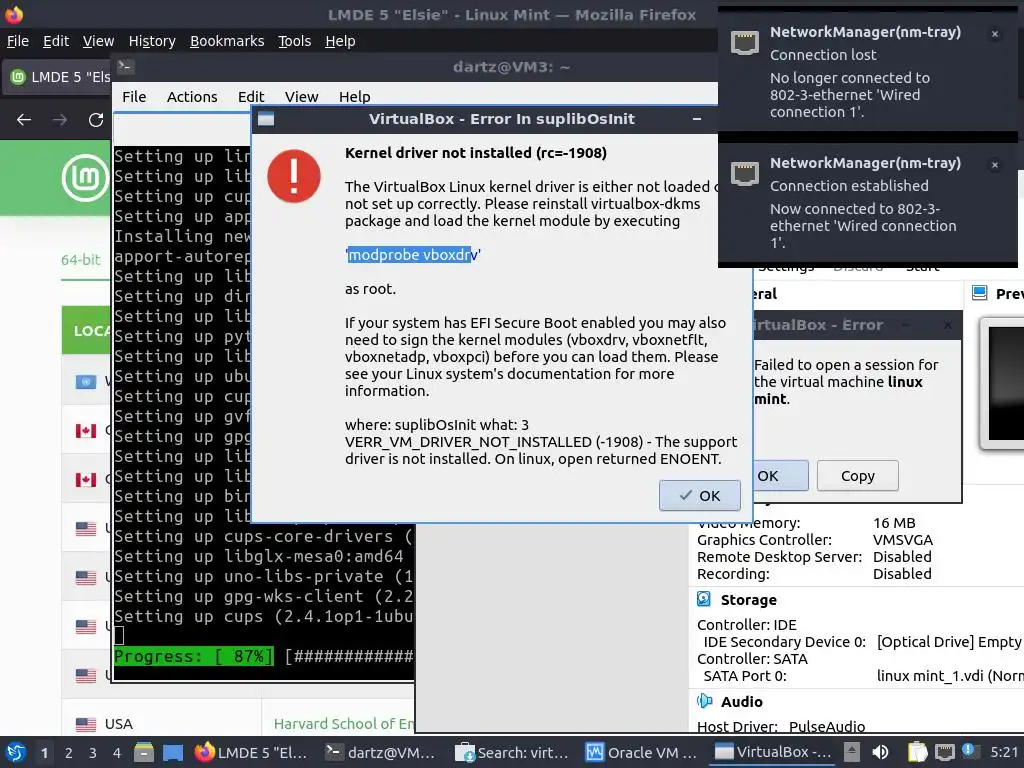Click the Firefox back arrow
The image size is (1024, 768).
(x=24, y=120)
